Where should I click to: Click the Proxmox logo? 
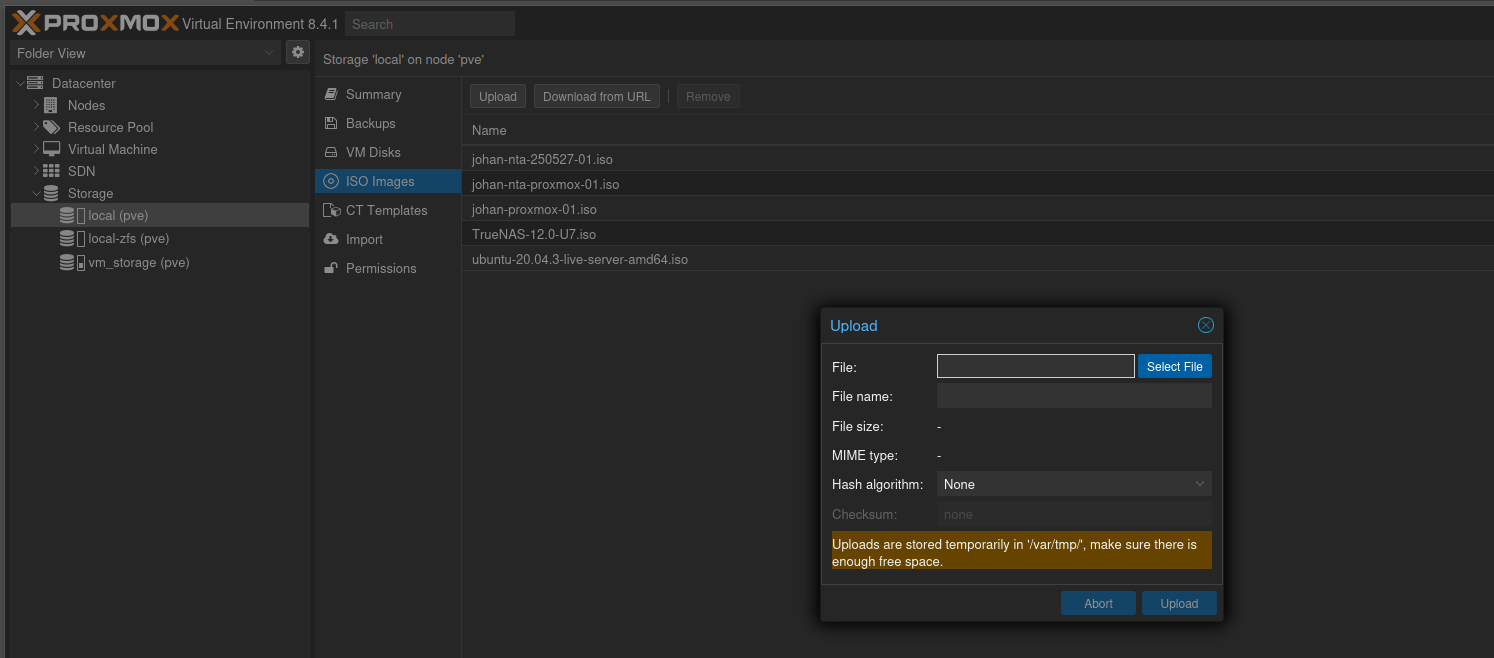click(95, 23)
